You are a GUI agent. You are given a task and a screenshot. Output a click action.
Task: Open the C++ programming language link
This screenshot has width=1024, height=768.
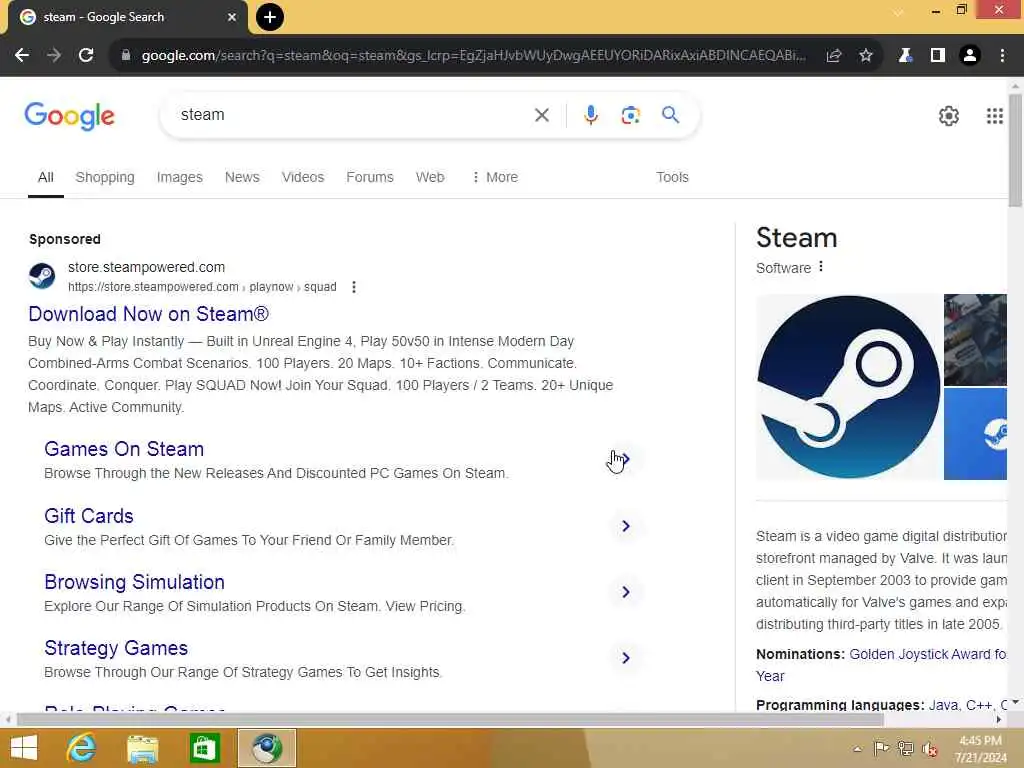tap(979, 705)
